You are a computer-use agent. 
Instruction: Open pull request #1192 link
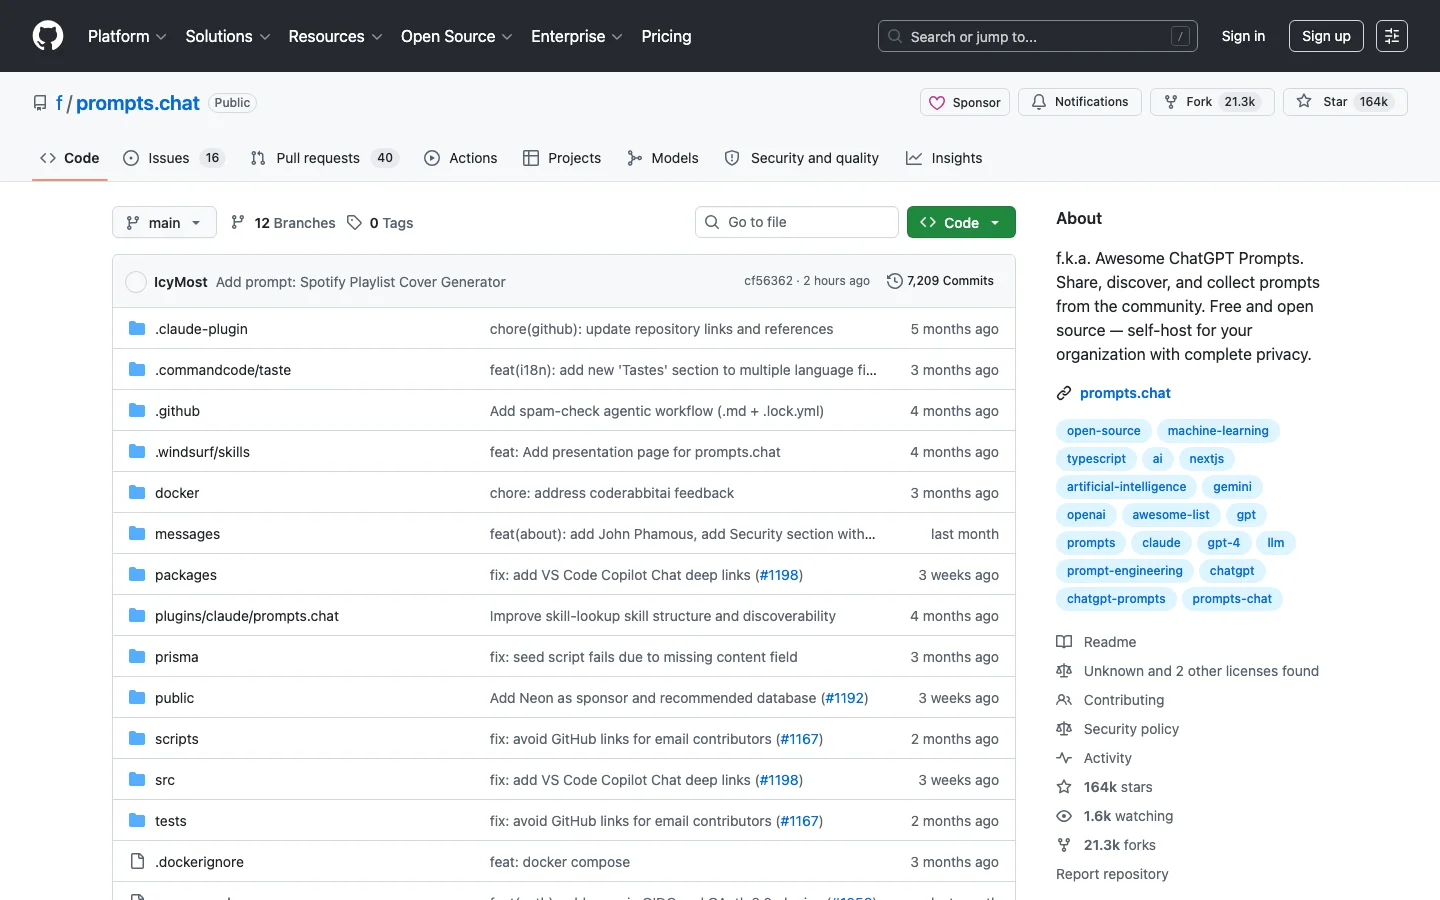point(845,698)
